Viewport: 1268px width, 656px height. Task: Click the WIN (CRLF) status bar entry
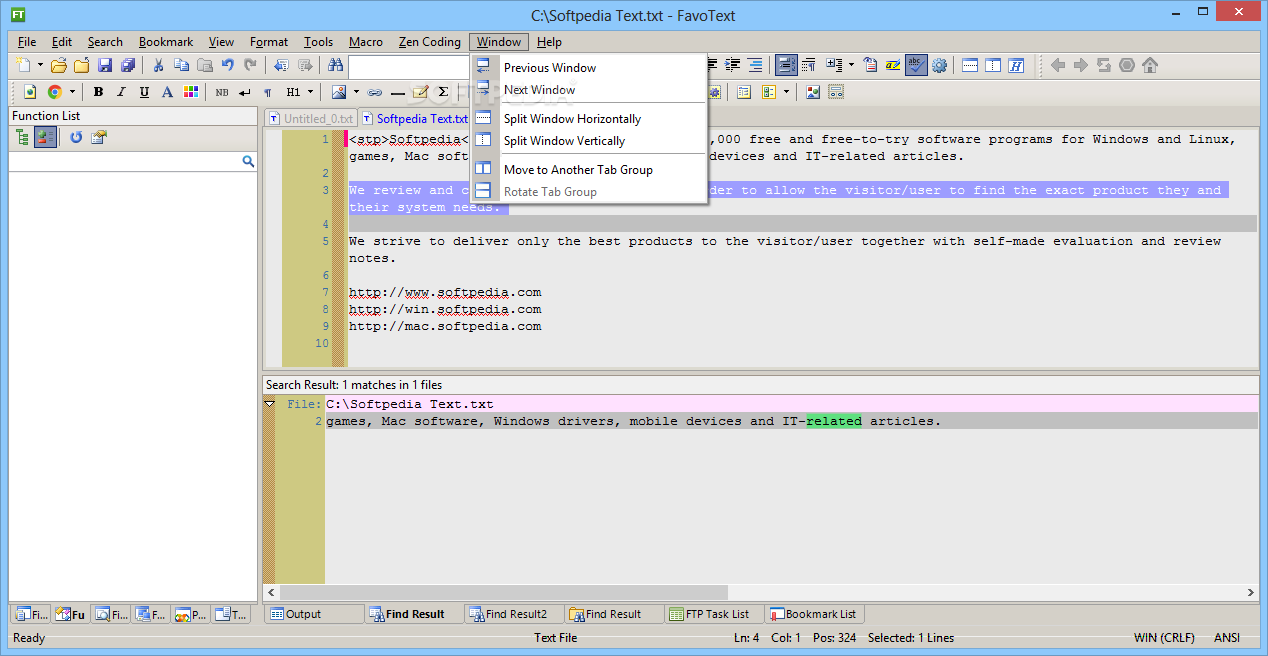click(x=1165, y=638)
